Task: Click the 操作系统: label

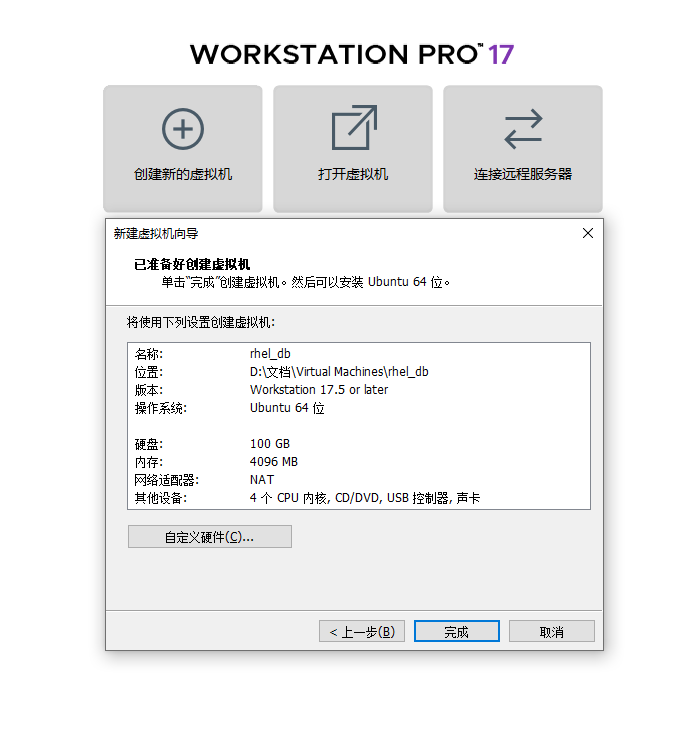Action: 161,408
